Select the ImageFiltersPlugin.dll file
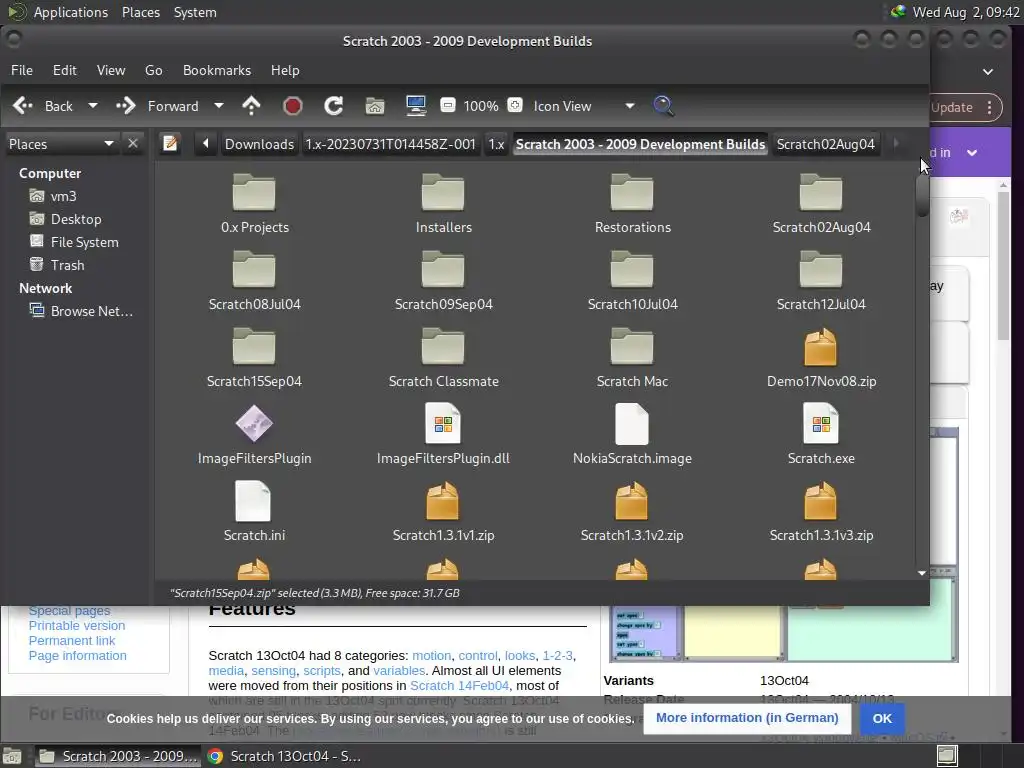1024x768 pixels. click(443, 435)
